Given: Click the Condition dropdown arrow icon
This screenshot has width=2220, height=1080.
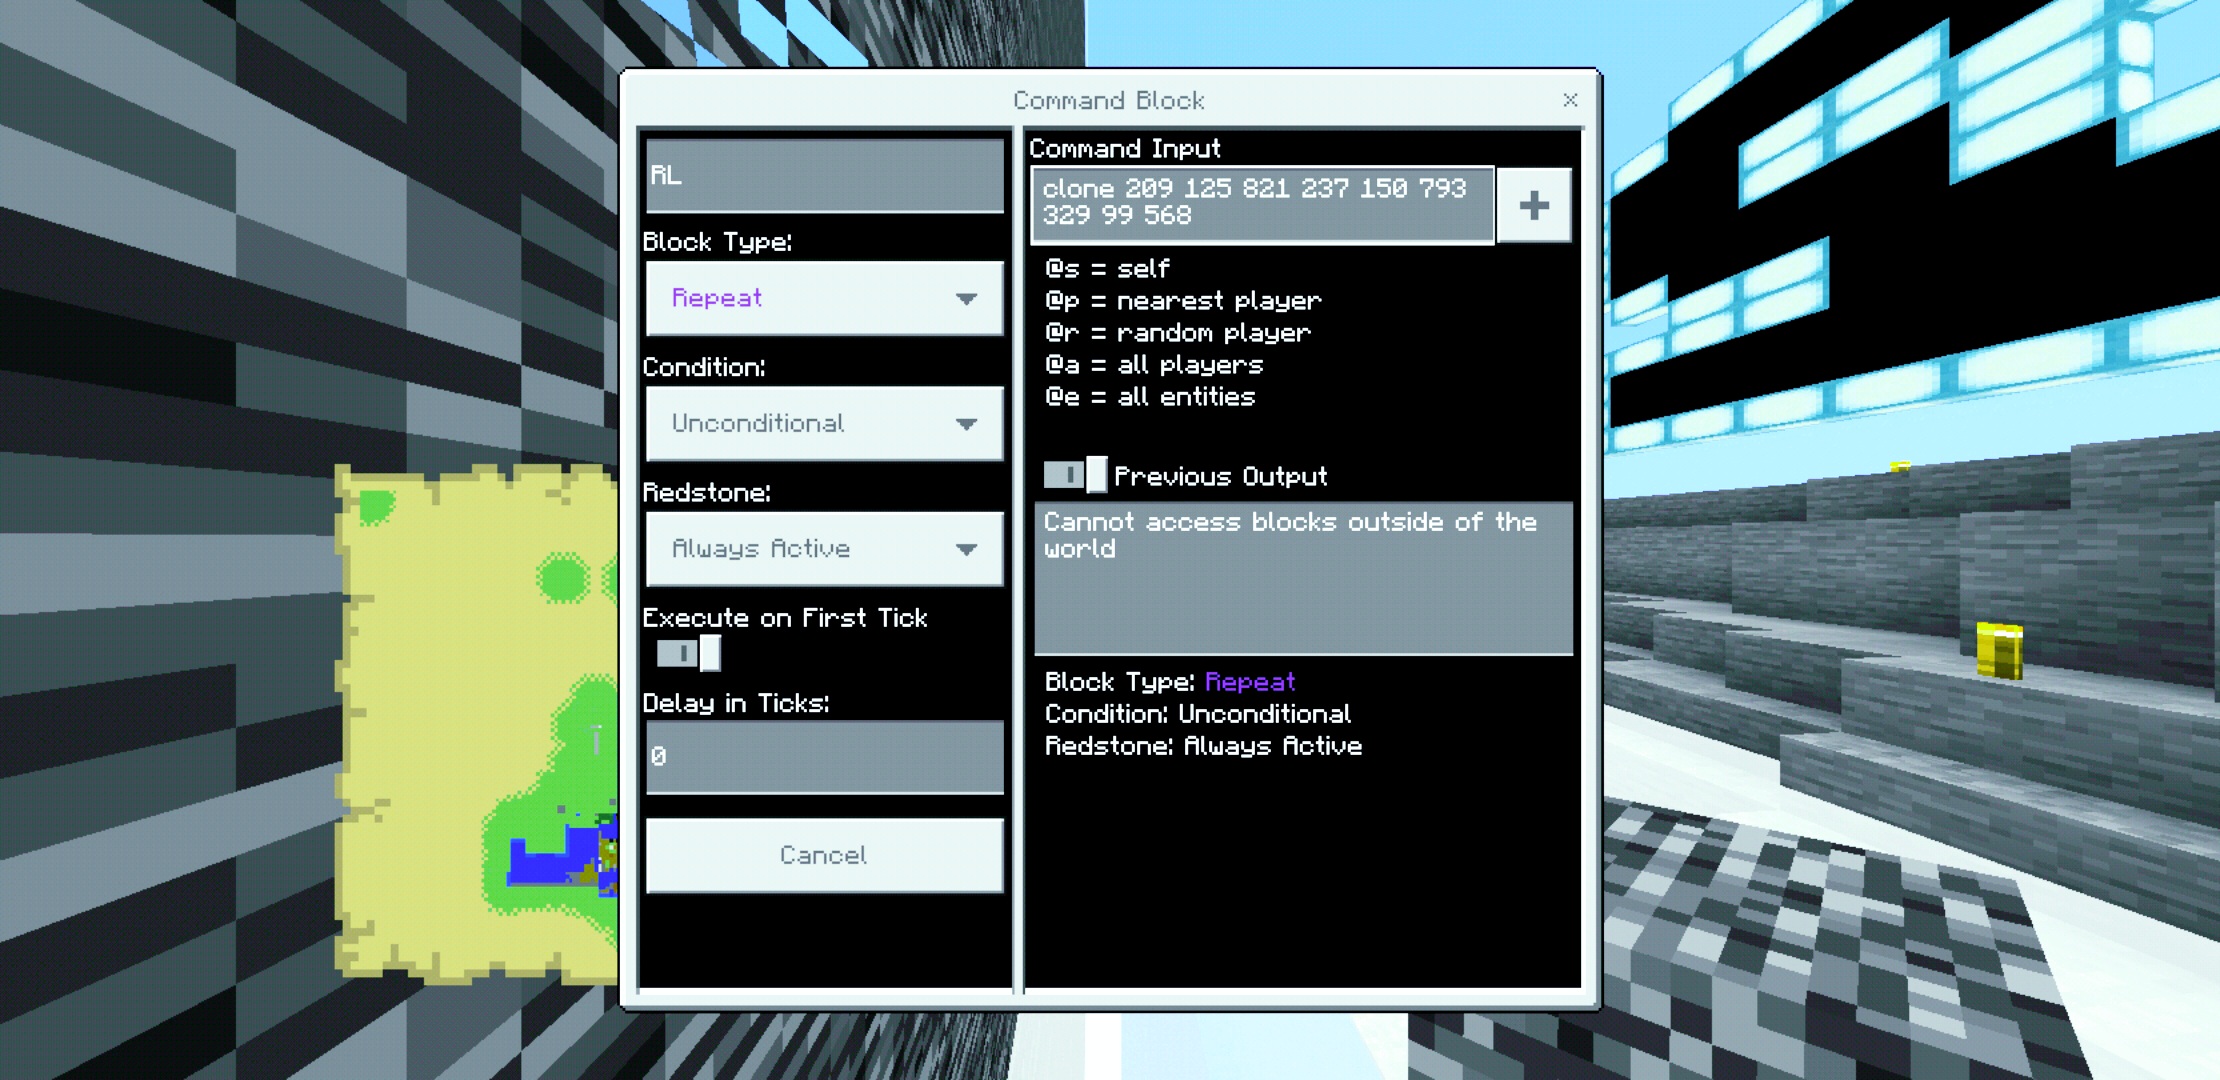Looking at the screenshot, I should (x=965, y=424).
